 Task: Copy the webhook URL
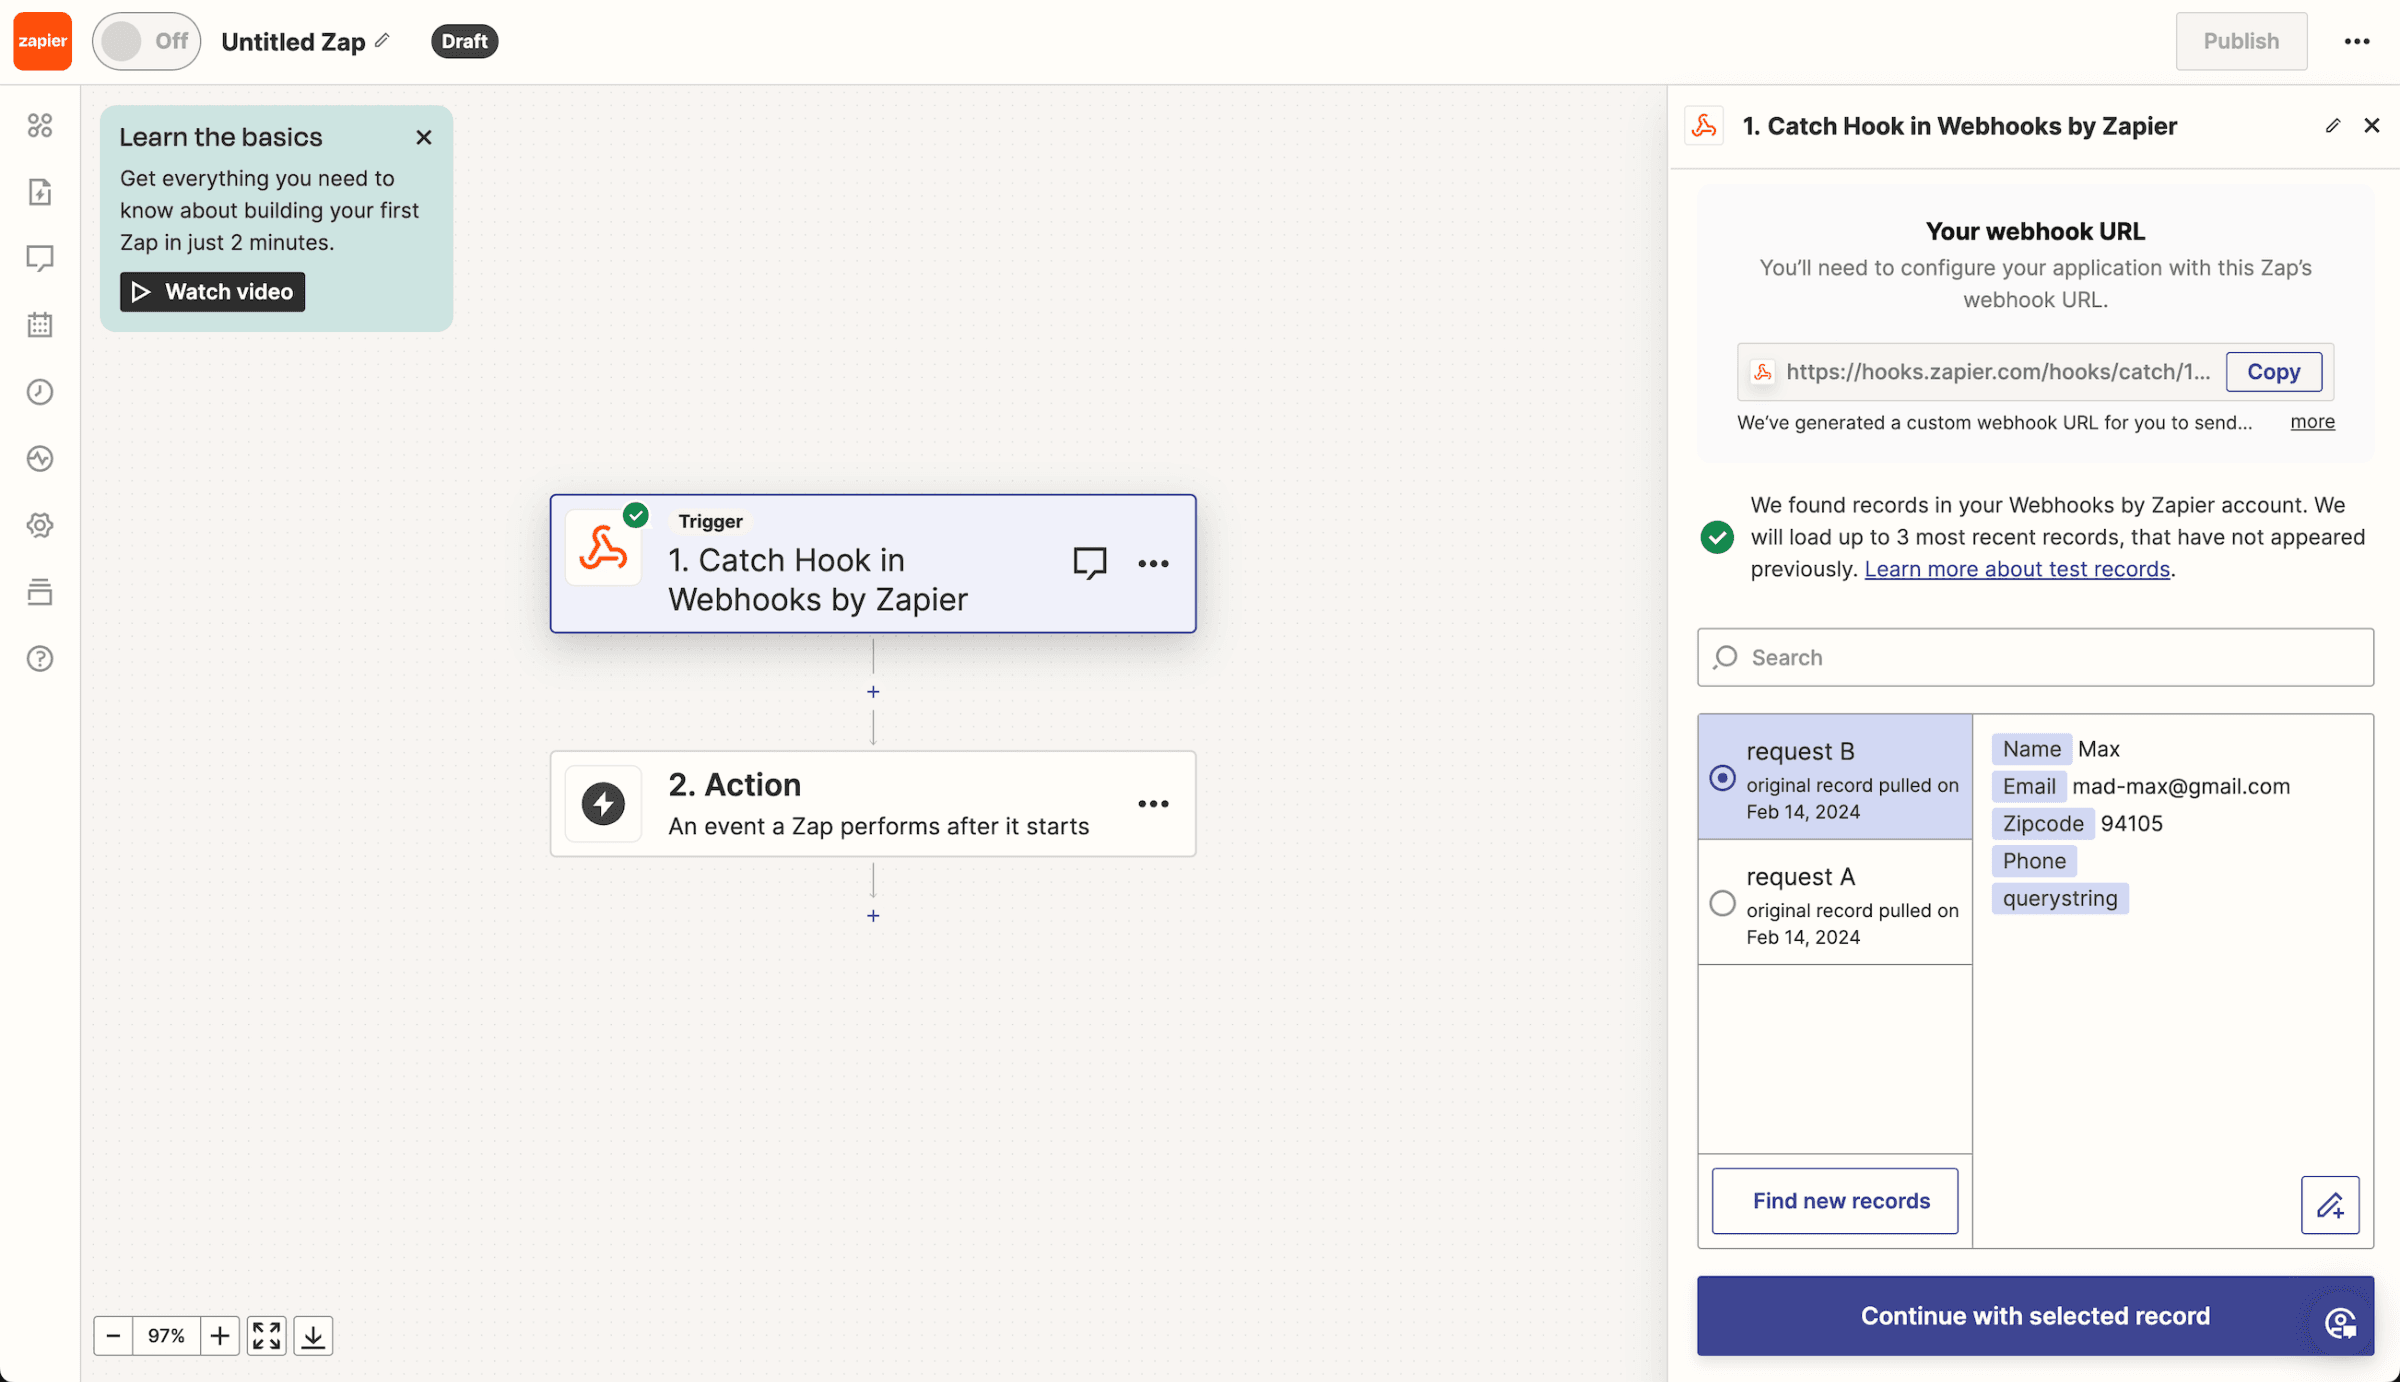[2273, 372]
